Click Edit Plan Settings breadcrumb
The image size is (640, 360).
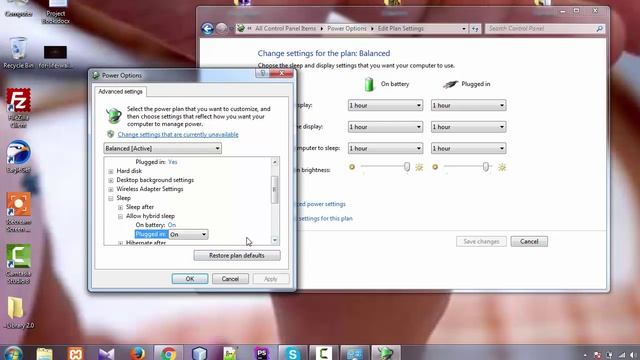(400, 29)
